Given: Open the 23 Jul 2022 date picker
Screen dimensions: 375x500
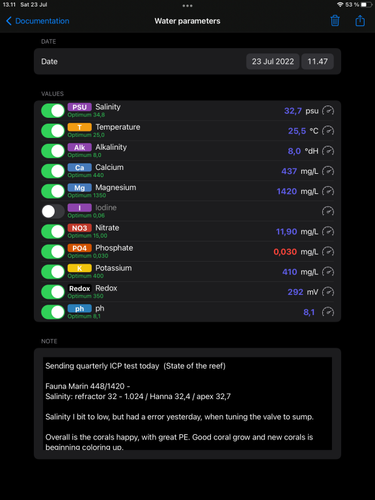Looking at the screenshot, I should tap(273, 61).
